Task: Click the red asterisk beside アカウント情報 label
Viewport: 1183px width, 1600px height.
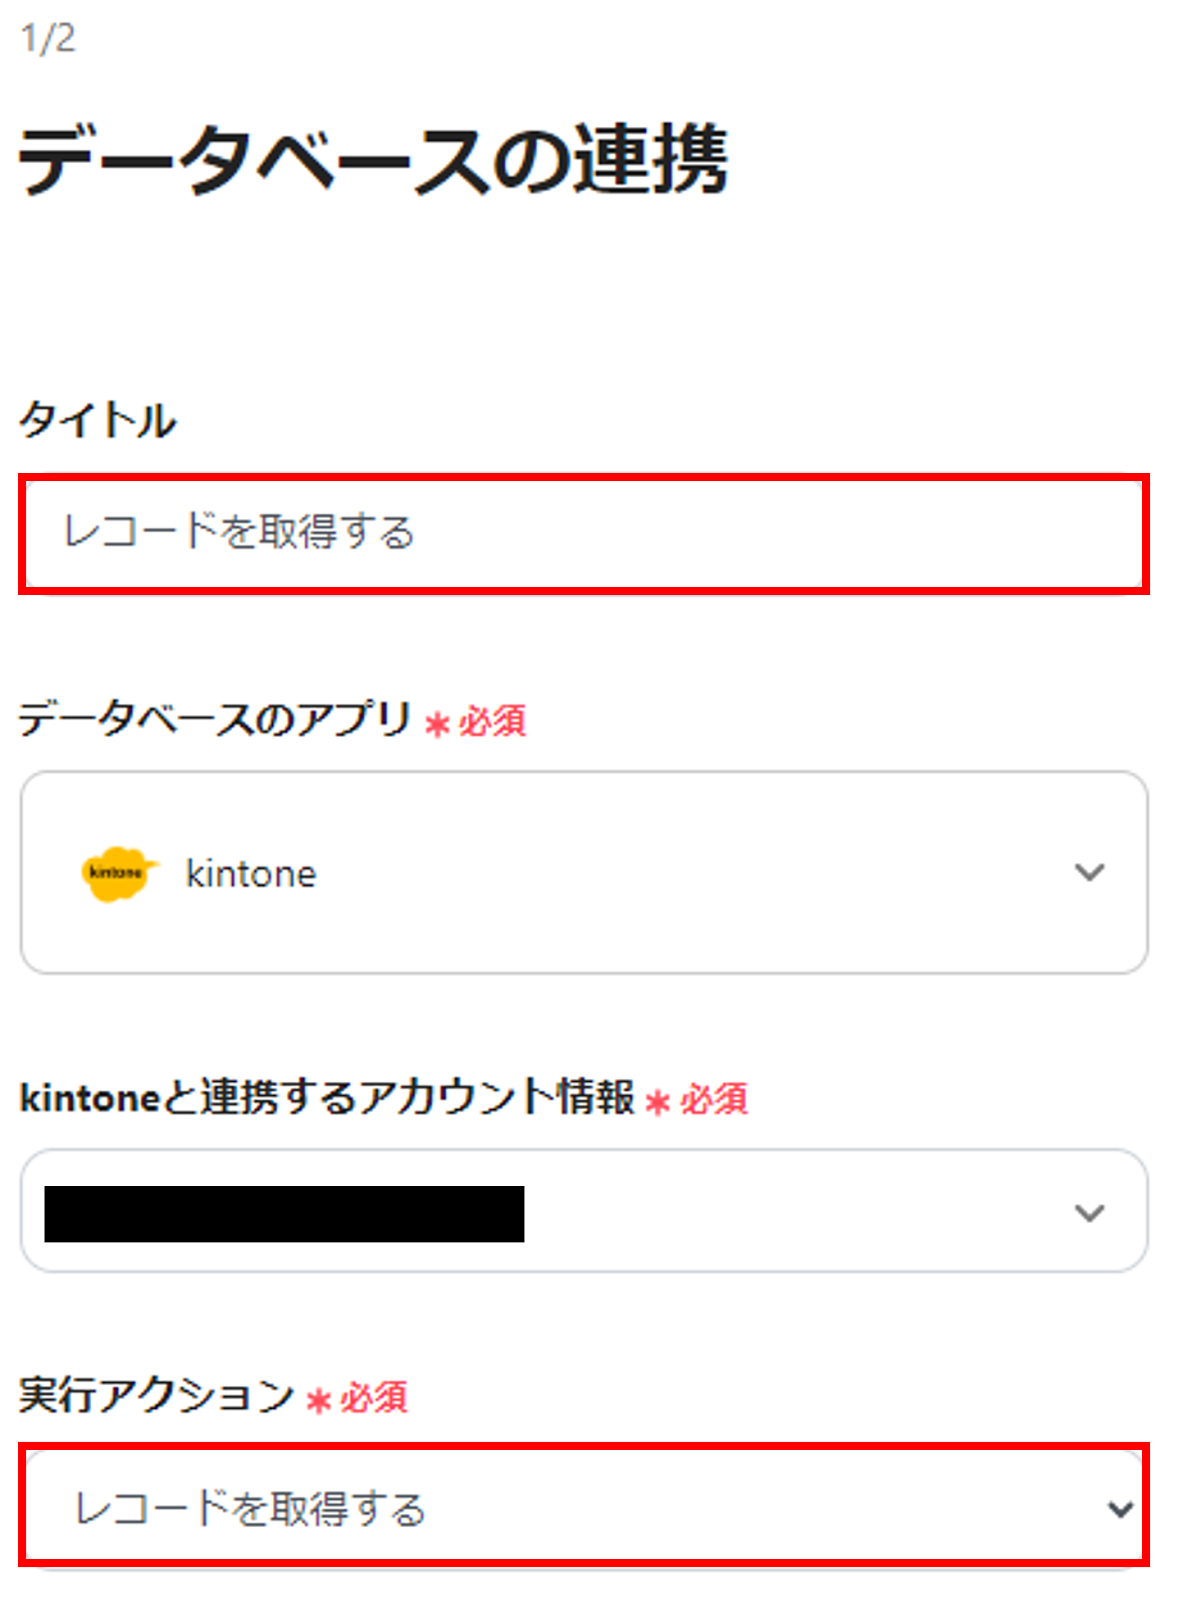Action: [x=657, y=1102]
